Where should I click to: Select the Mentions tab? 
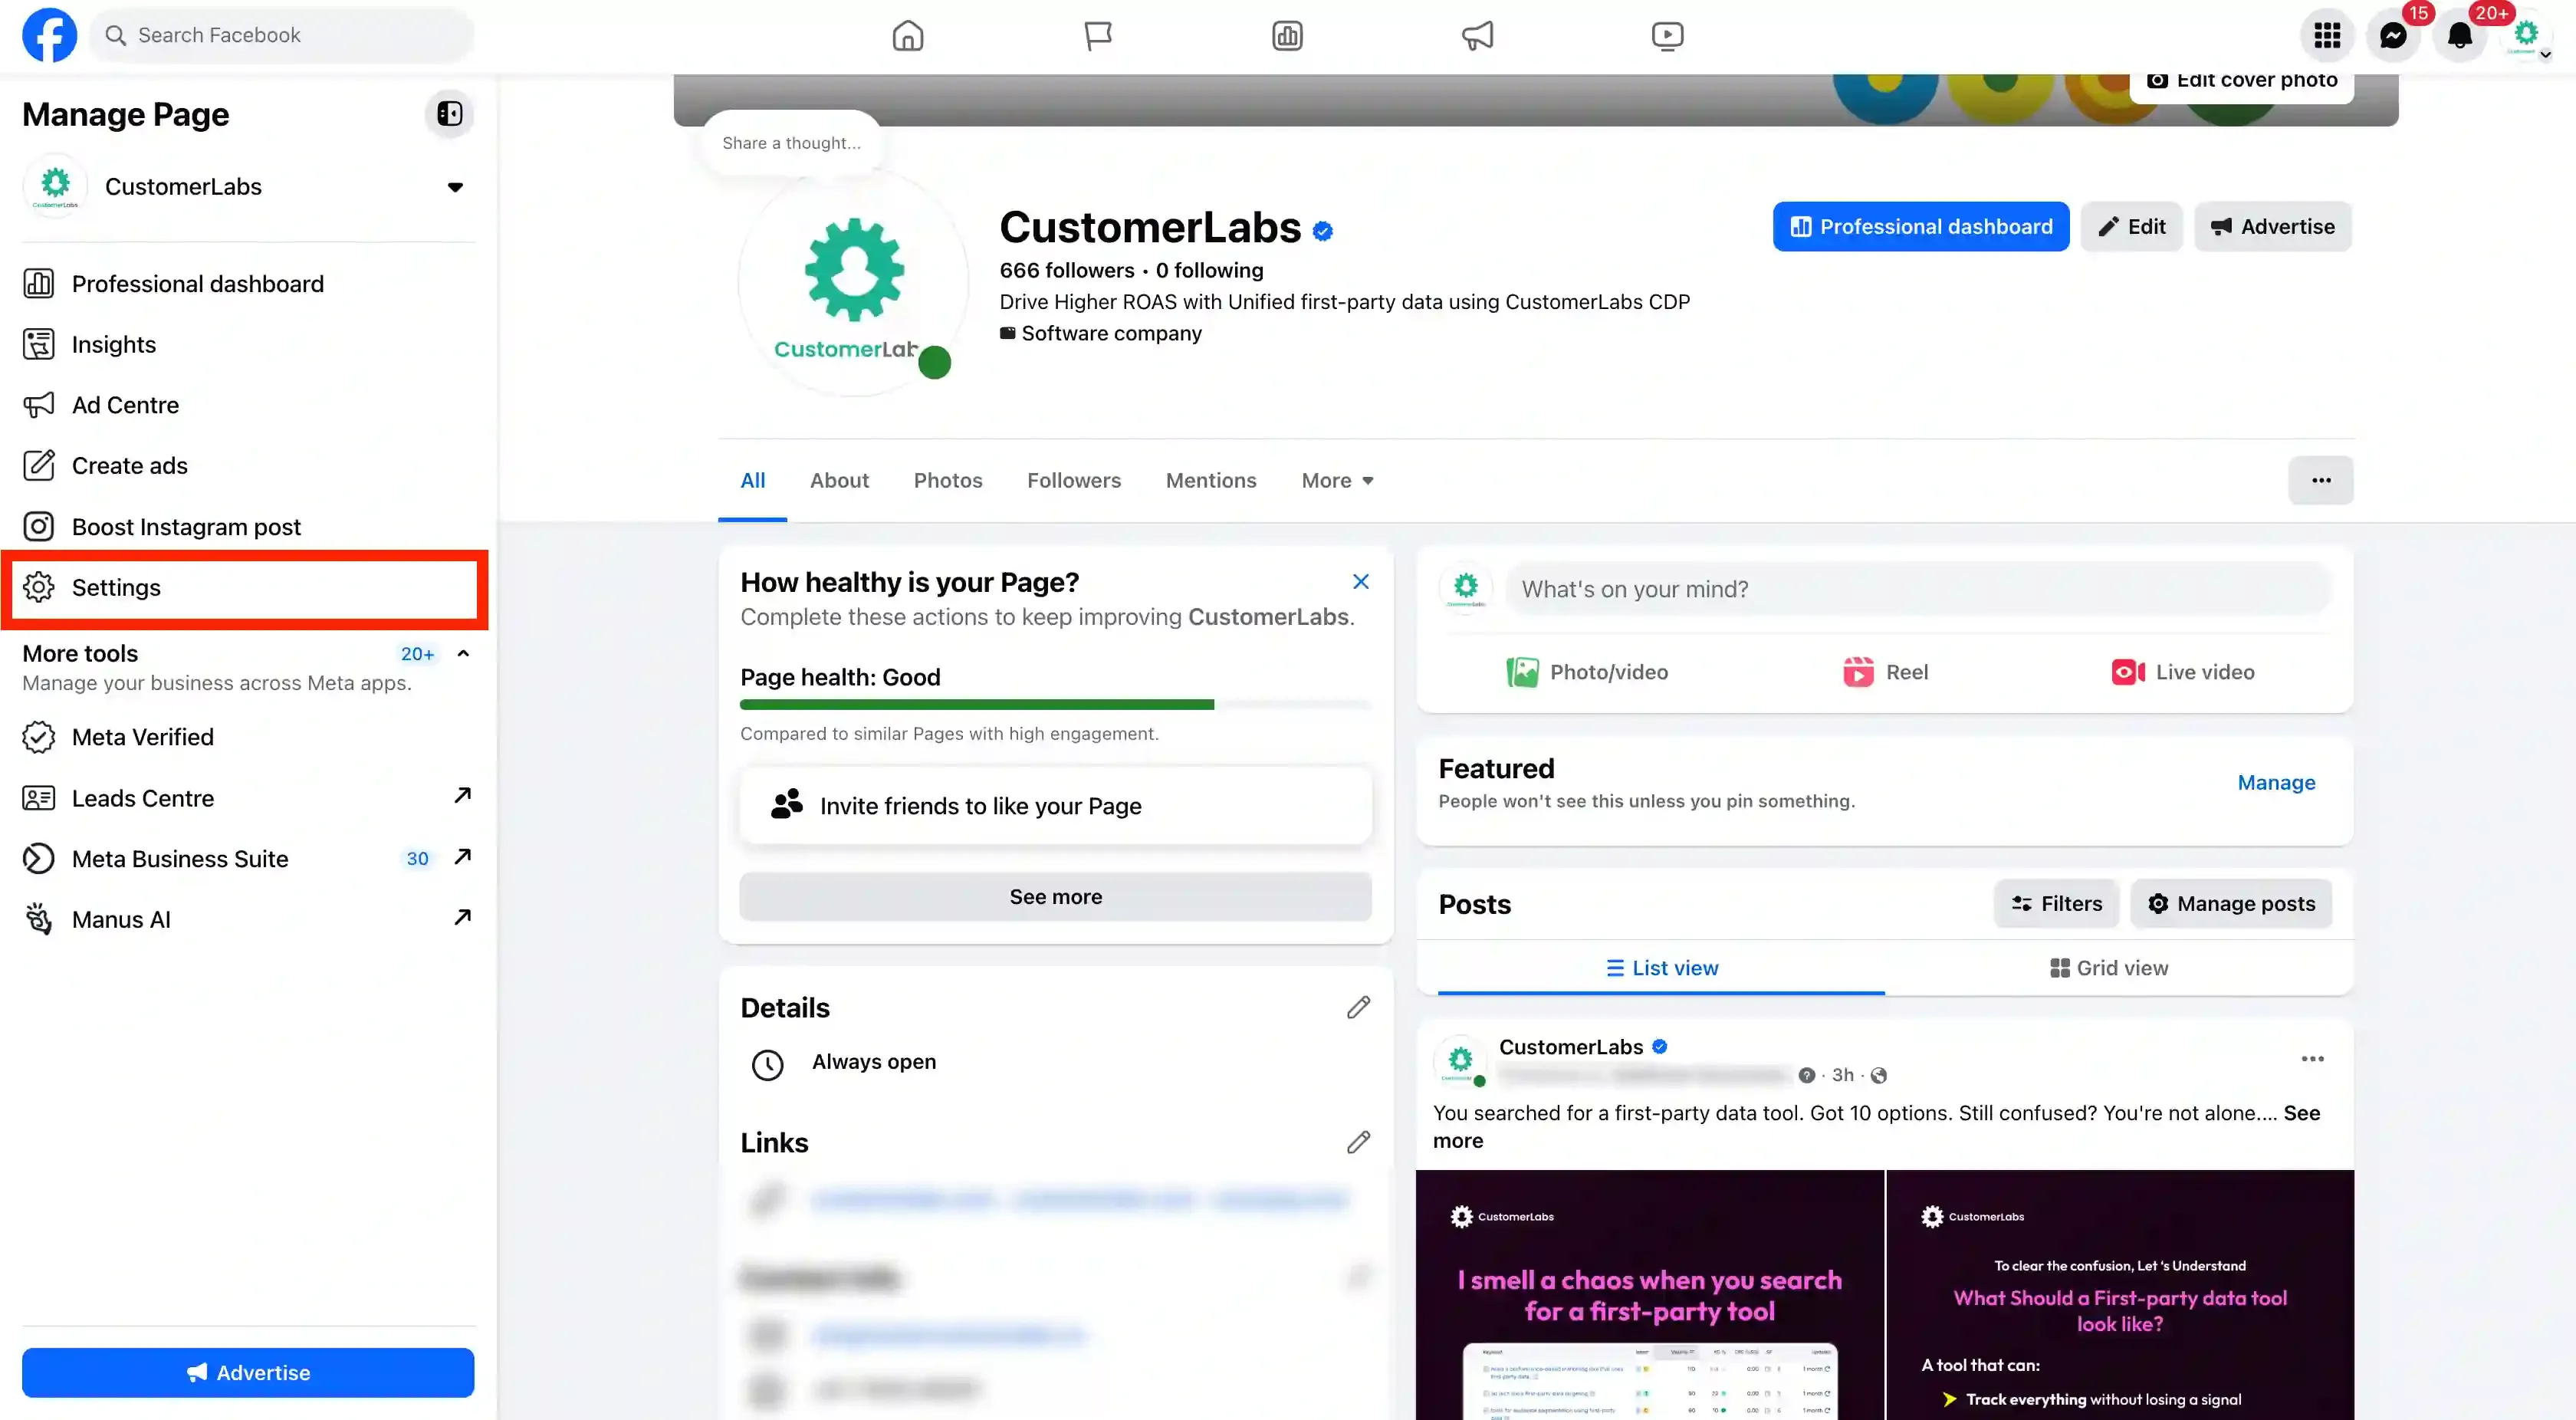pos(1210,481)
